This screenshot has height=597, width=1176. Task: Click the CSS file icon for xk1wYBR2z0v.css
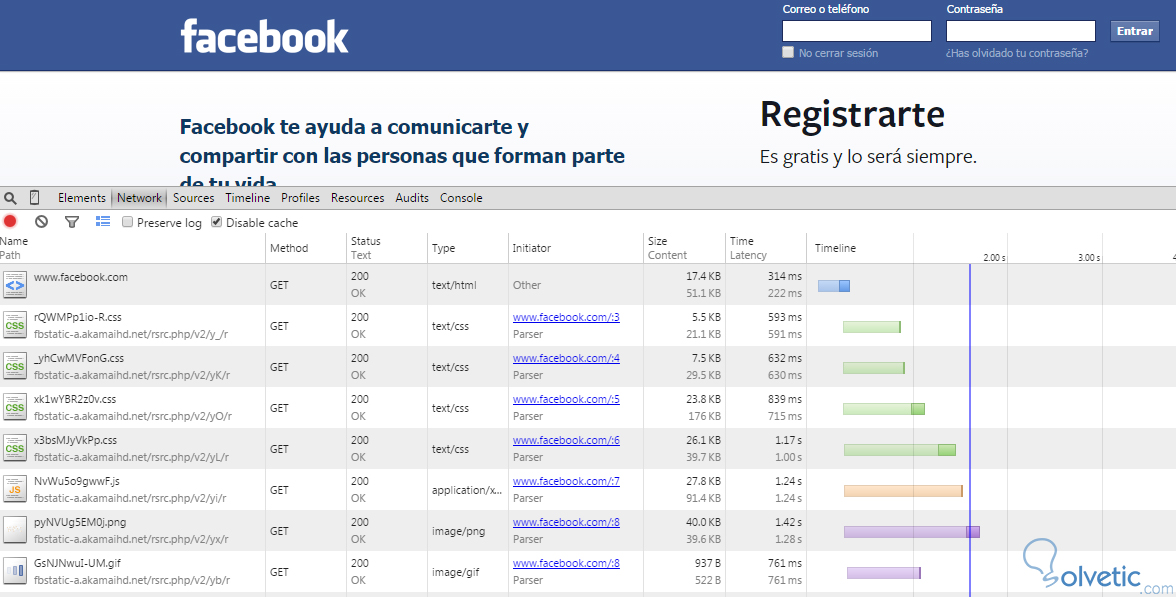[14, 408]
